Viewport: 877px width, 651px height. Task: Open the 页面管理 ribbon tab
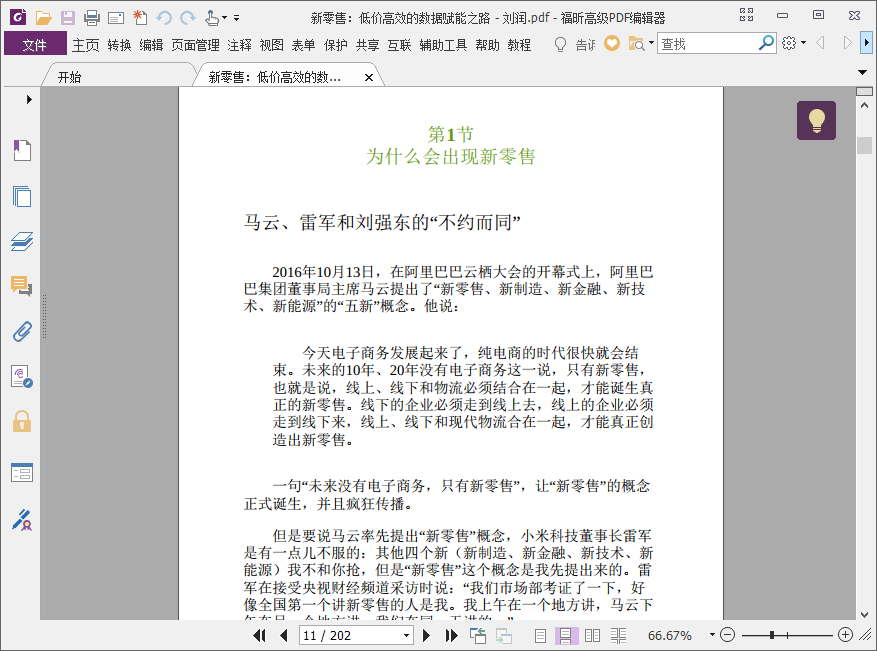[195, 45]
